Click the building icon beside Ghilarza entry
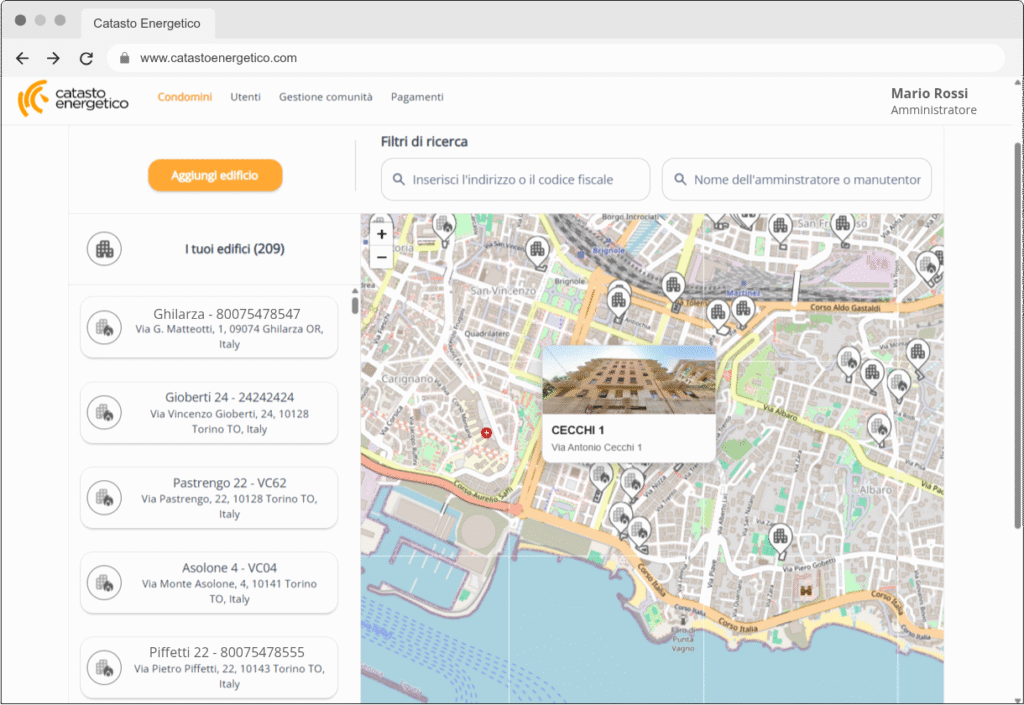Screen dimensions: 1024x705 (103, 327)
